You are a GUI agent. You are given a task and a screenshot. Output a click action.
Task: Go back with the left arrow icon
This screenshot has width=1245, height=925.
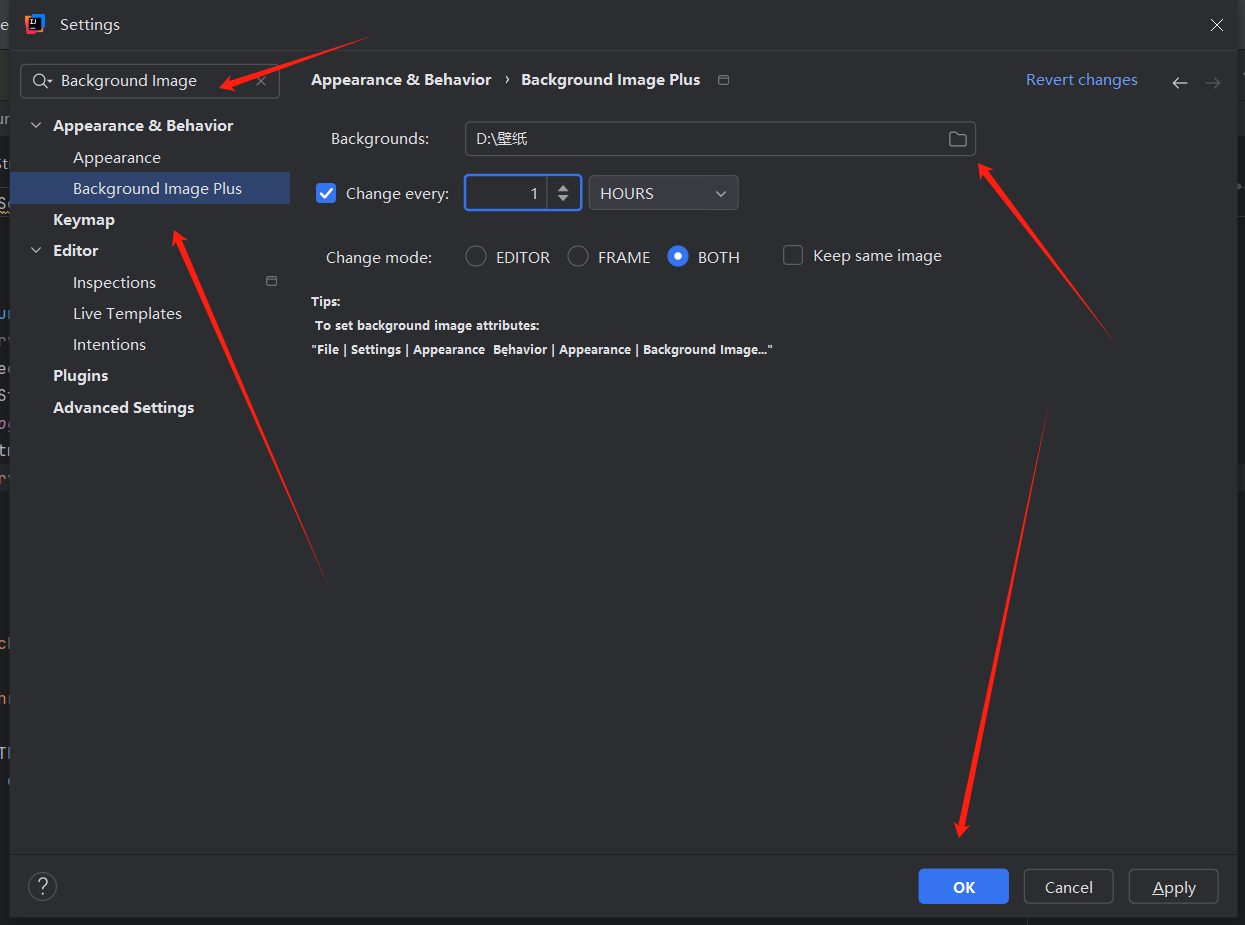[x=1180, y=83]
